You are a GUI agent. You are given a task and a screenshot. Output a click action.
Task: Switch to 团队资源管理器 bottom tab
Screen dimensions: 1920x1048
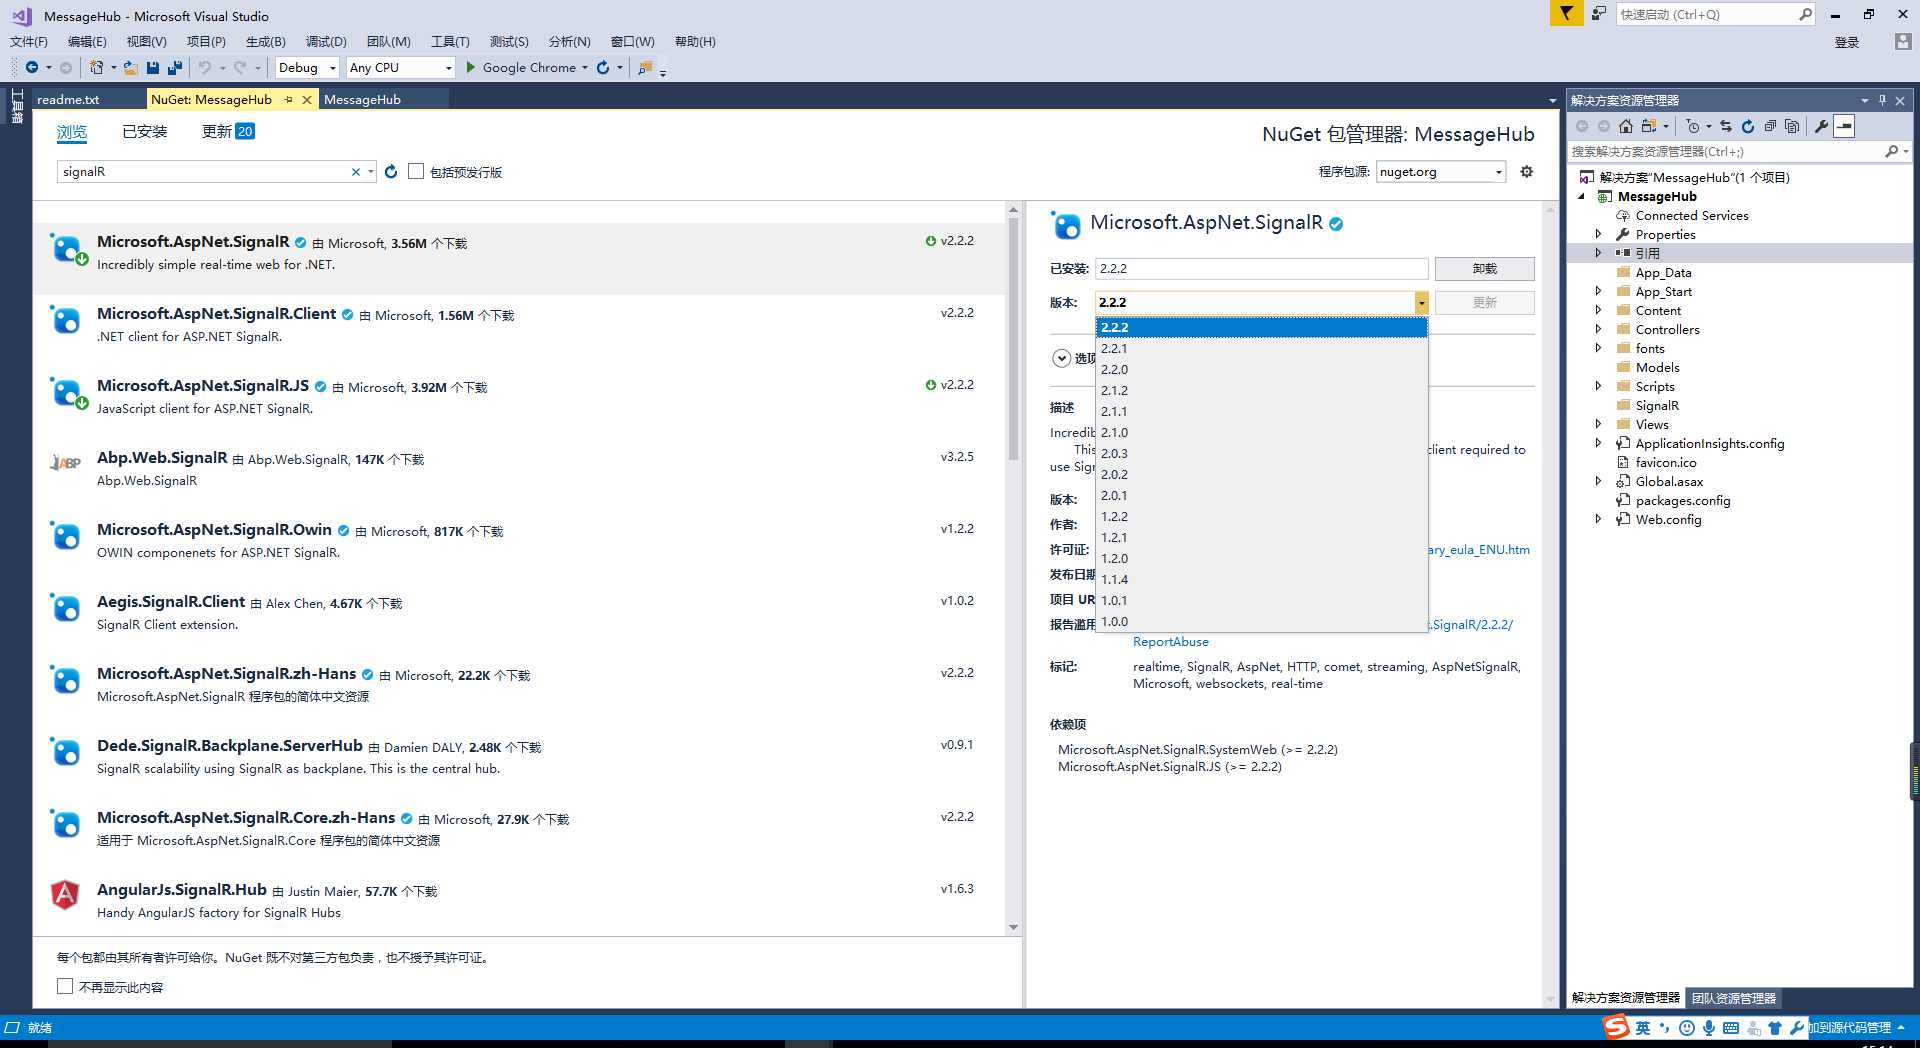pos(1734,998)
